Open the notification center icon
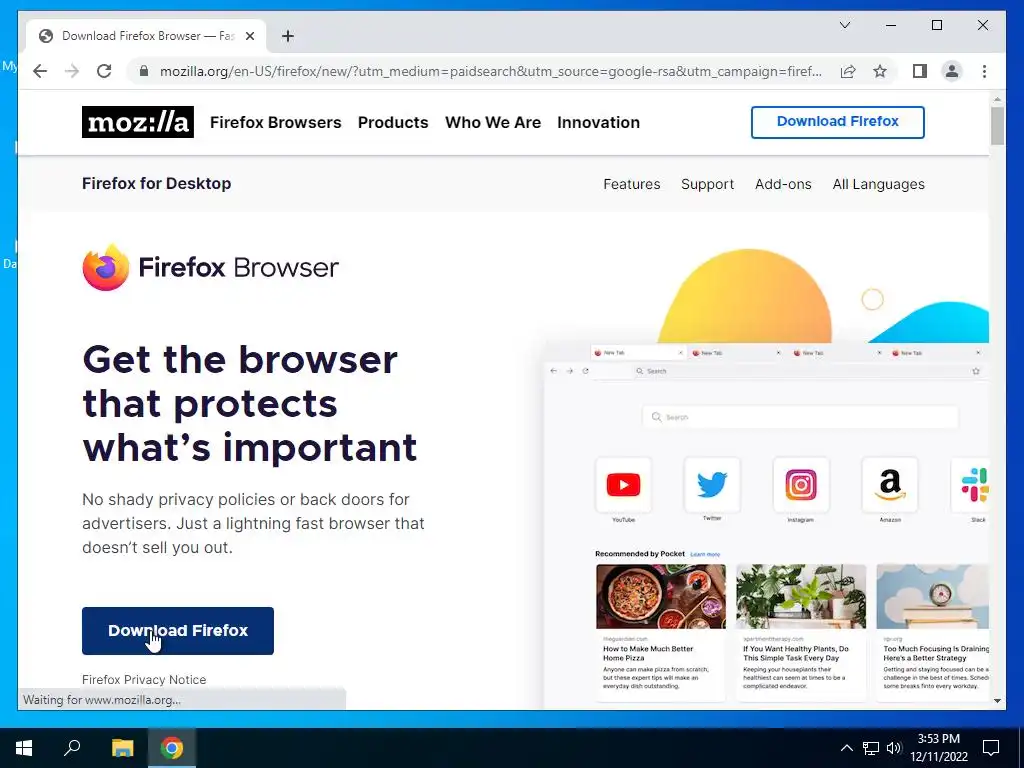 click(x=991, y=748)
